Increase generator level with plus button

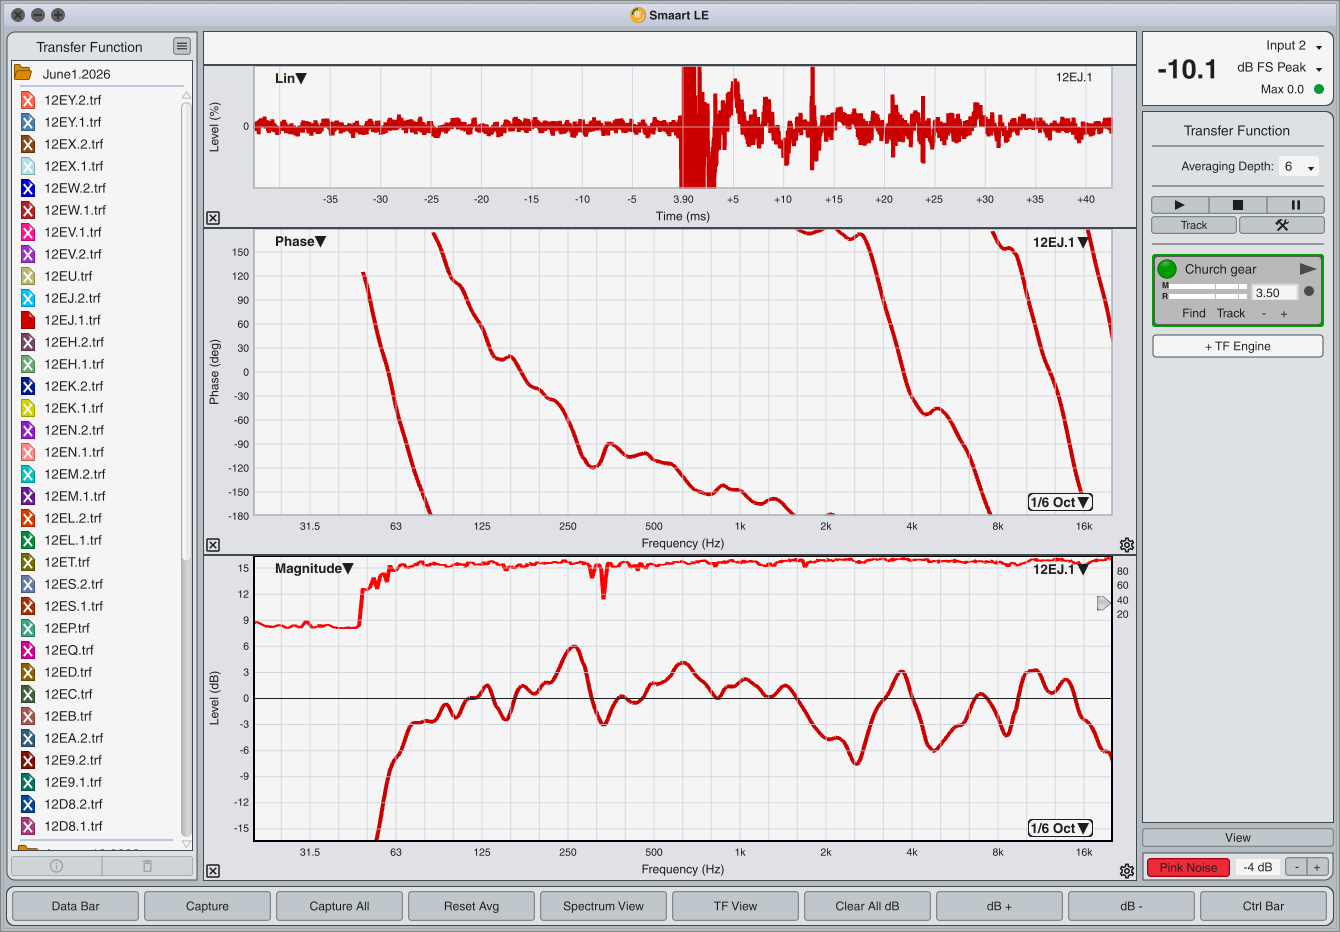point(1317,867)
